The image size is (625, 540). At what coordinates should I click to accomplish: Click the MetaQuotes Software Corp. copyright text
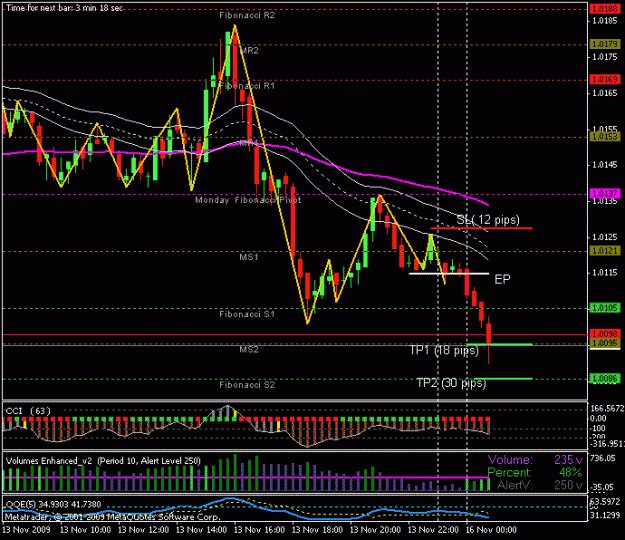[x=112, y=517]
